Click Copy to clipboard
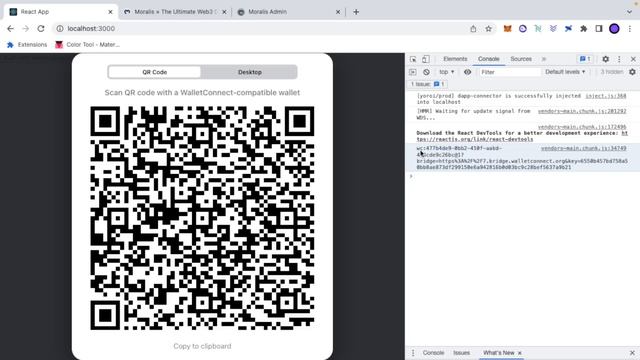The height and width of the screenshot is (360, 640). click(x=202, y=346)
